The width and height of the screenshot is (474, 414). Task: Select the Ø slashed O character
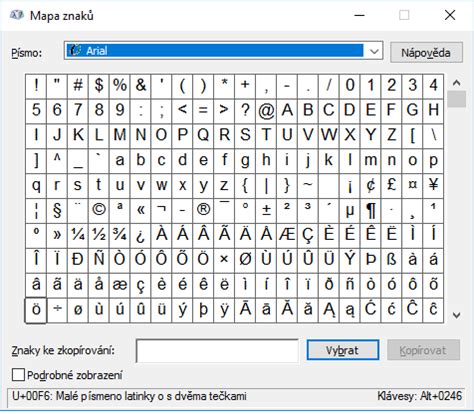[x=245, y=260]
